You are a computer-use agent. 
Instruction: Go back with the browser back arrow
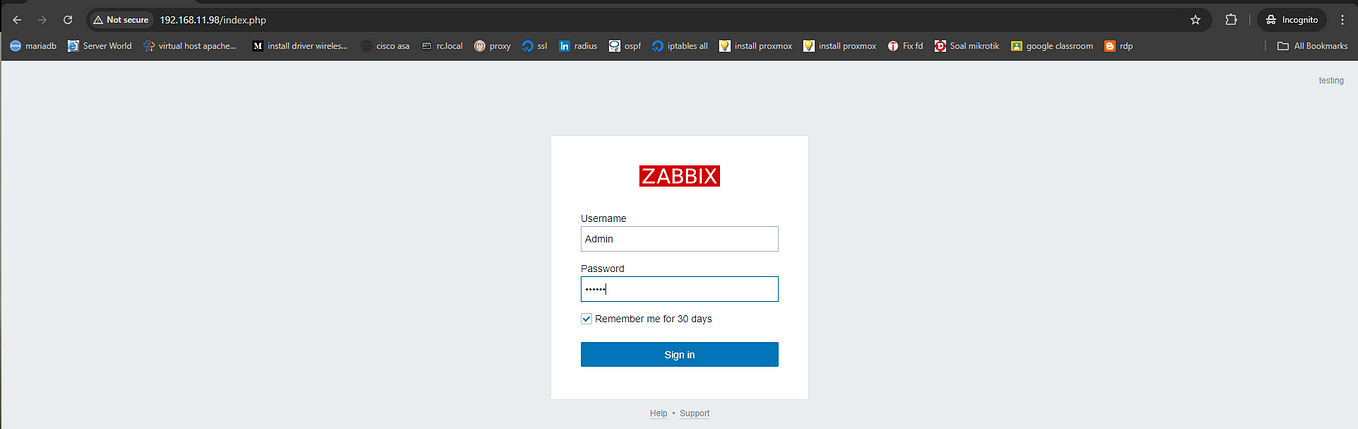point(17,19)
